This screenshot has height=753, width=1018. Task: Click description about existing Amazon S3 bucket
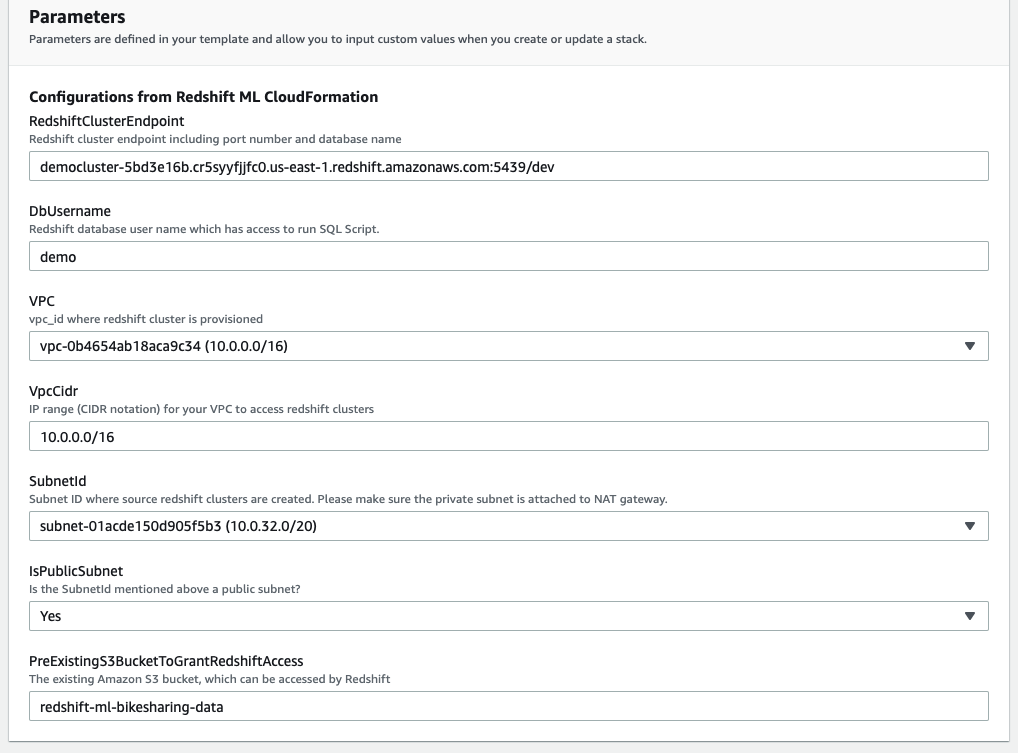(210, 680)
